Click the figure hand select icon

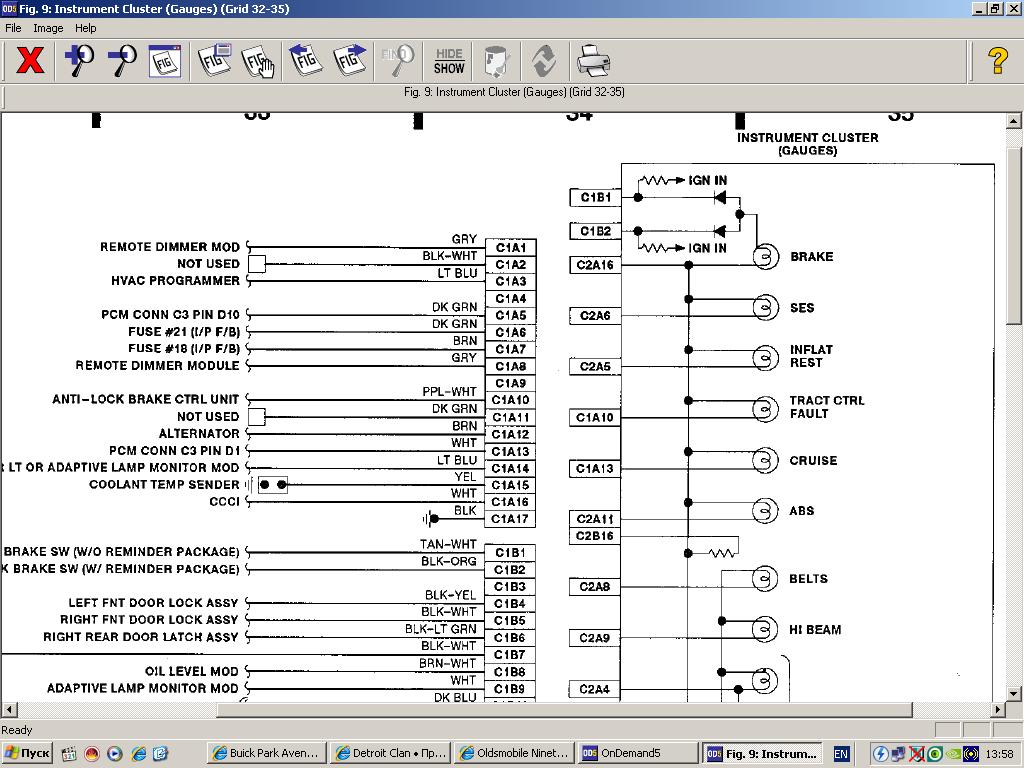(x=258, y=61)
